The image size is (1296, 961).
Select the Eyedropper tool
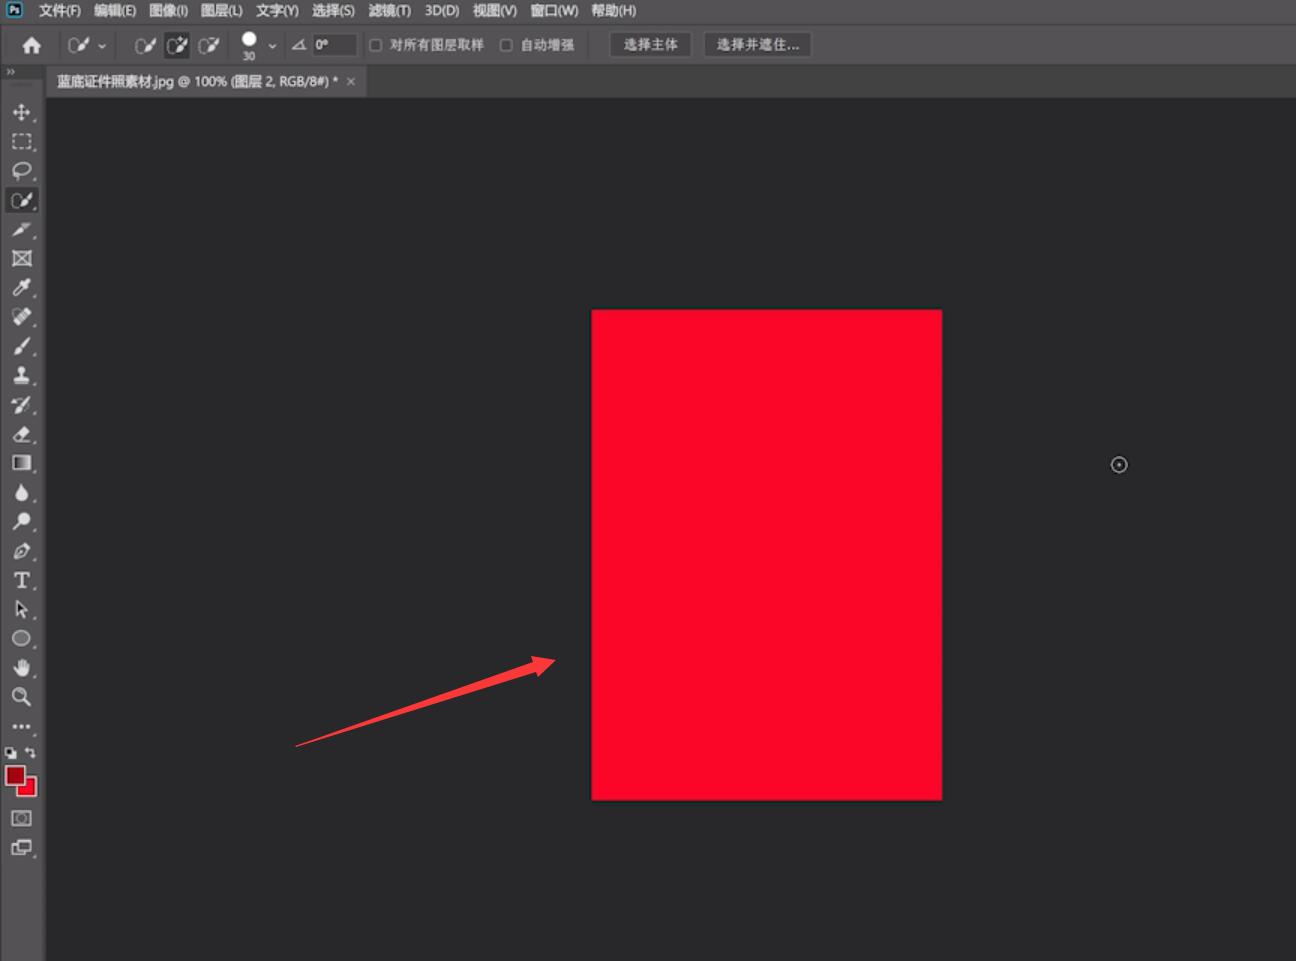(x=21, y=288)
